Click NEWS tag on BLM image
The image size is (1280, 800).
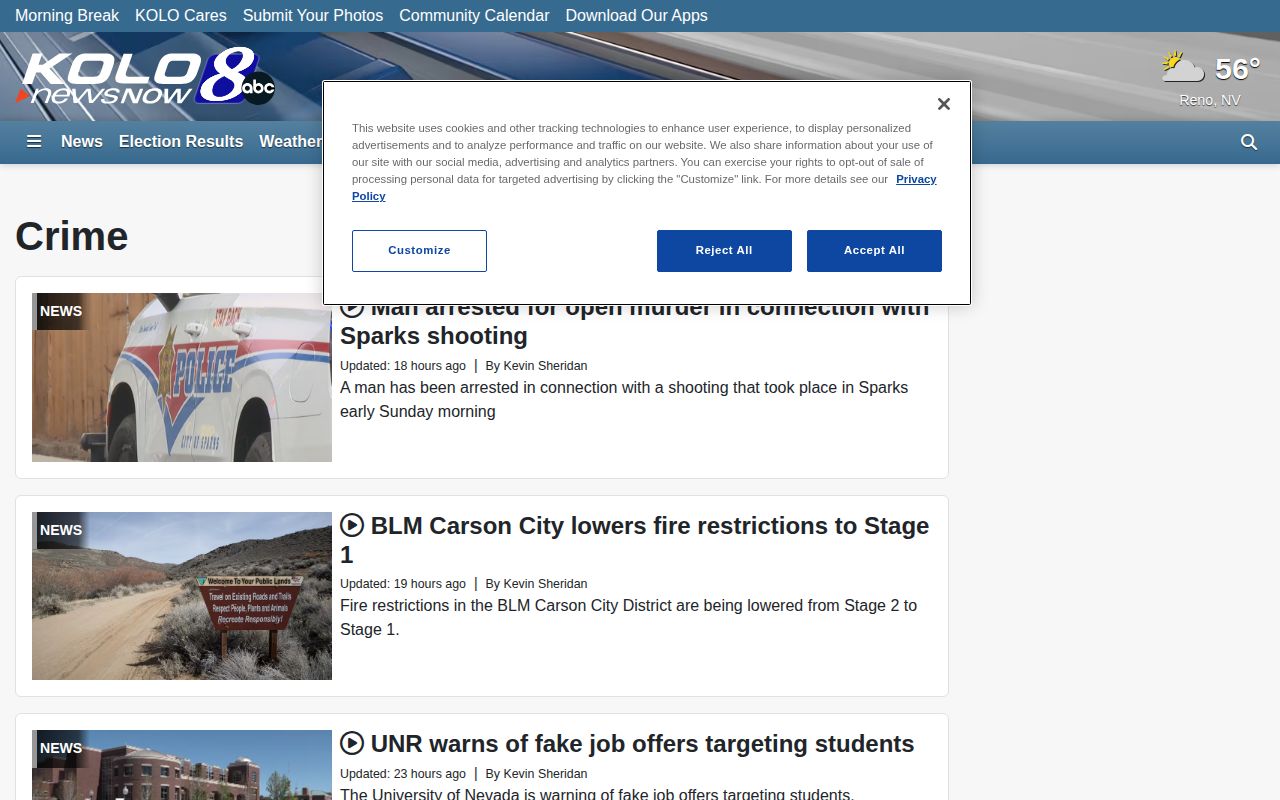pyautogui.click(x=61, y=530)
